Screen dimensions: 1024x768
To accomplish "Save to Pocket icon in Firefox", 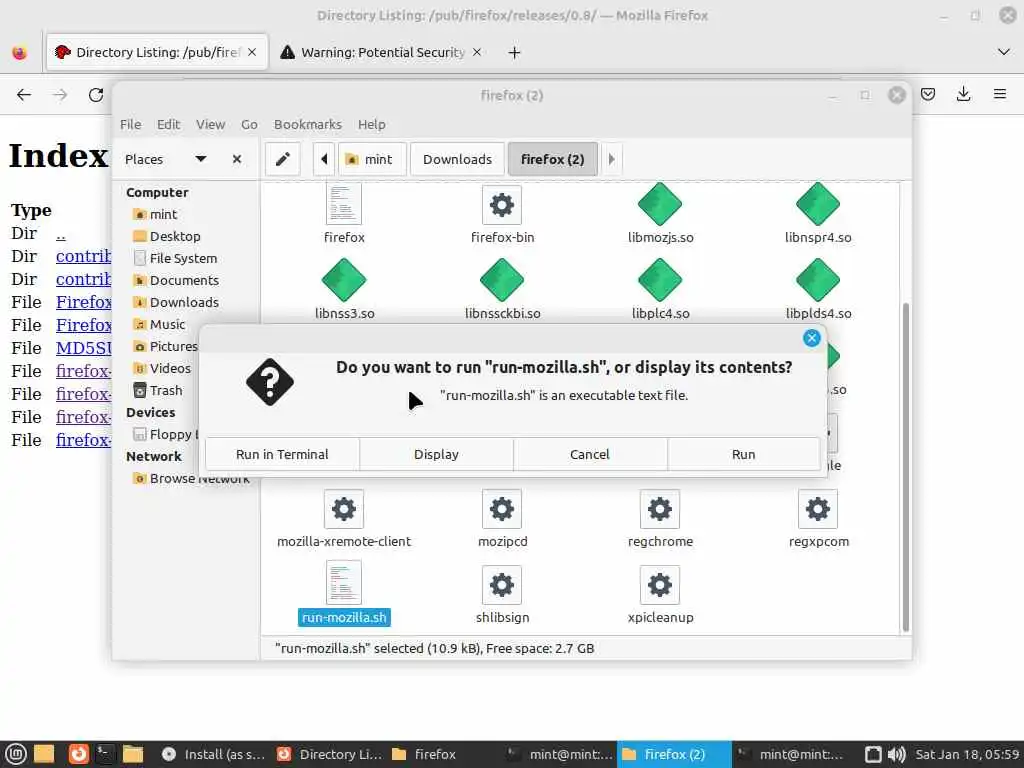I will pyautogui.click(x=927, y=95).
